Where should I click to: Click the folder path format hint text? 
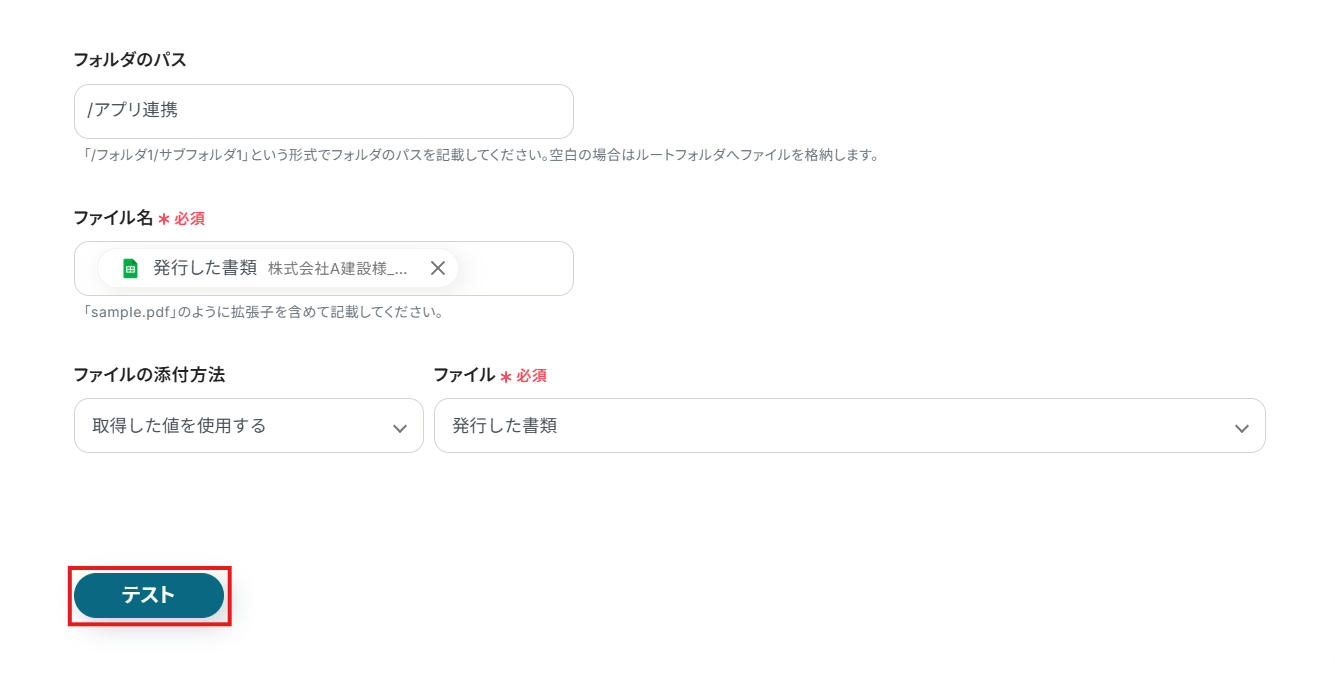click(480, 156)
